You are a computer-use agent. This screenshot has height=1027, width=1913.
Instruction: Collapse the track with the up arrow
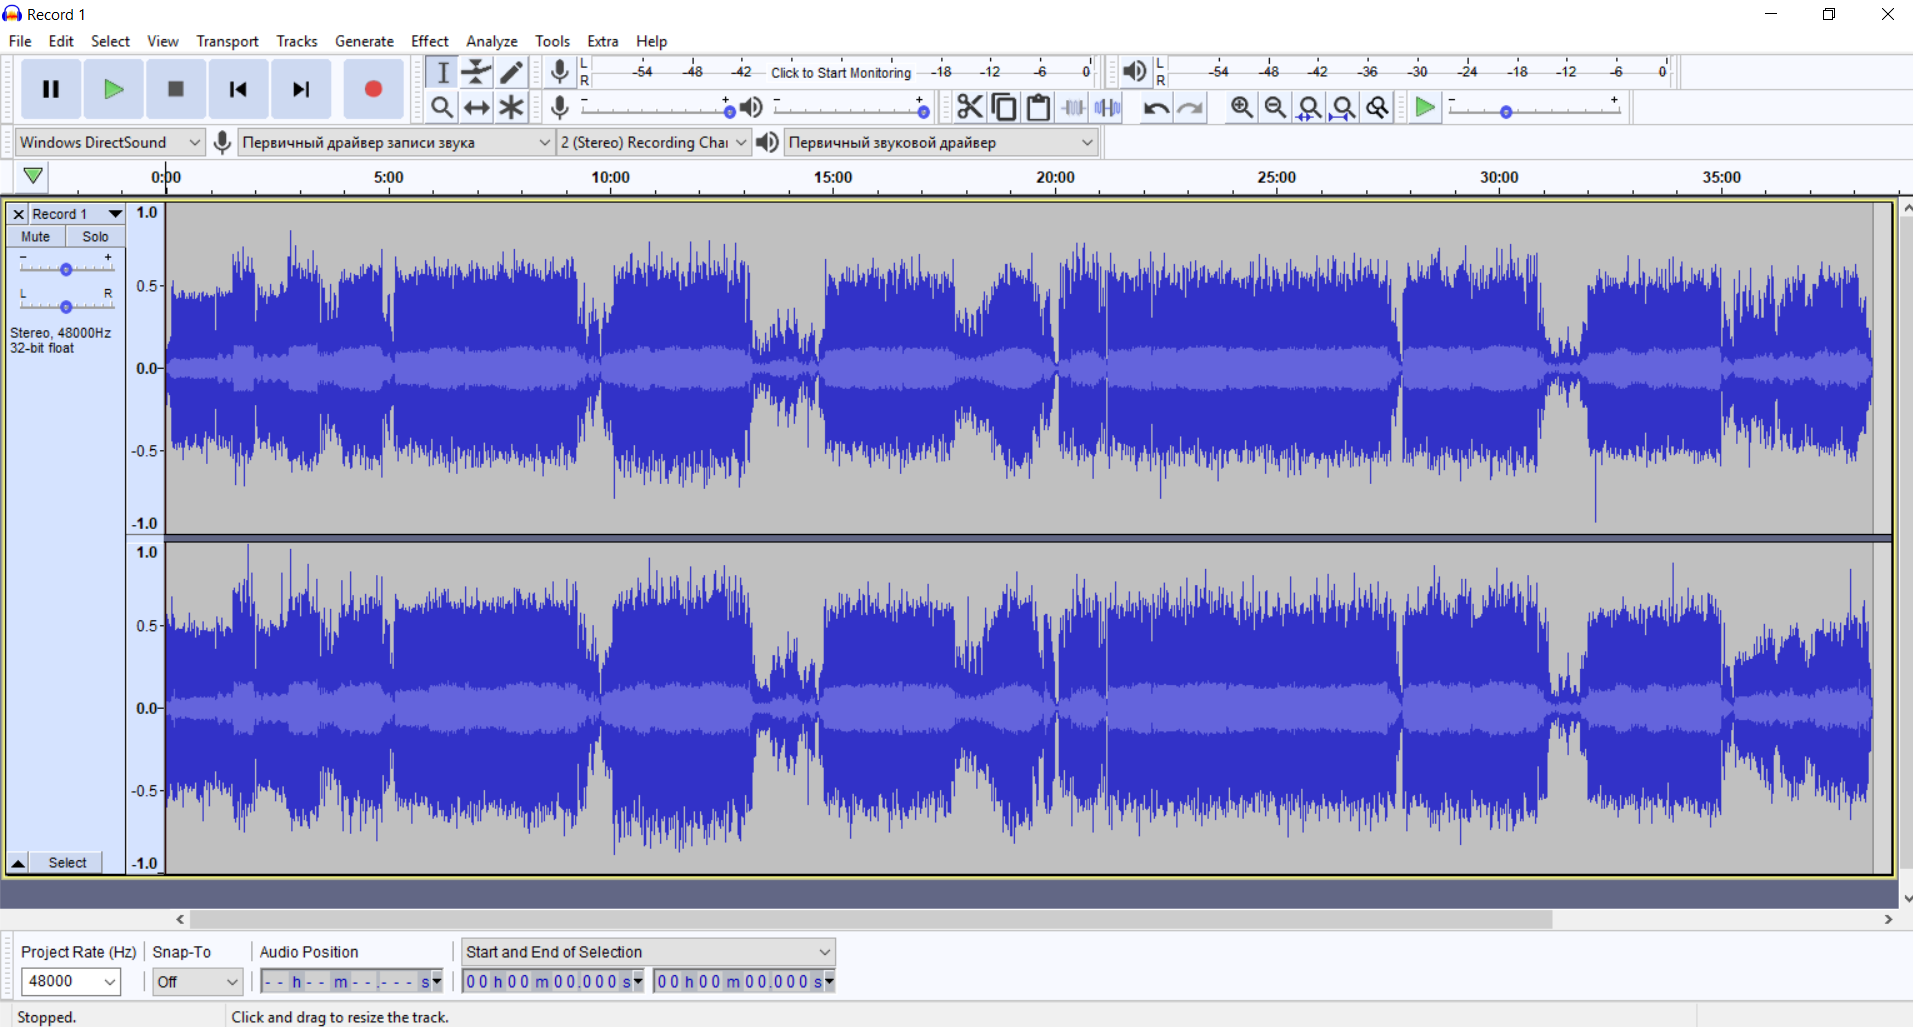pos(18,862)
